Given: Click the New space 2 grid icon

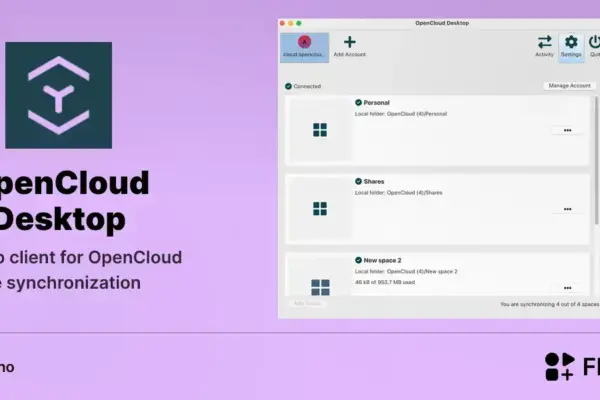Looking at the screenshot, I should point(320,287).
